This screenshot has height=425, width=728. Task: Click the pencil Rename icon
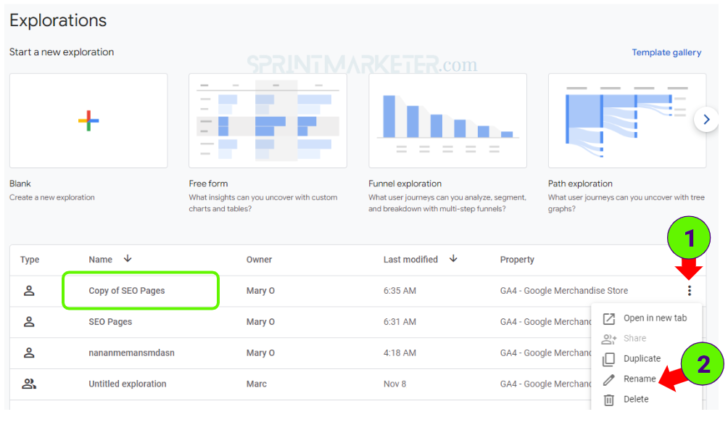[609, 379]
